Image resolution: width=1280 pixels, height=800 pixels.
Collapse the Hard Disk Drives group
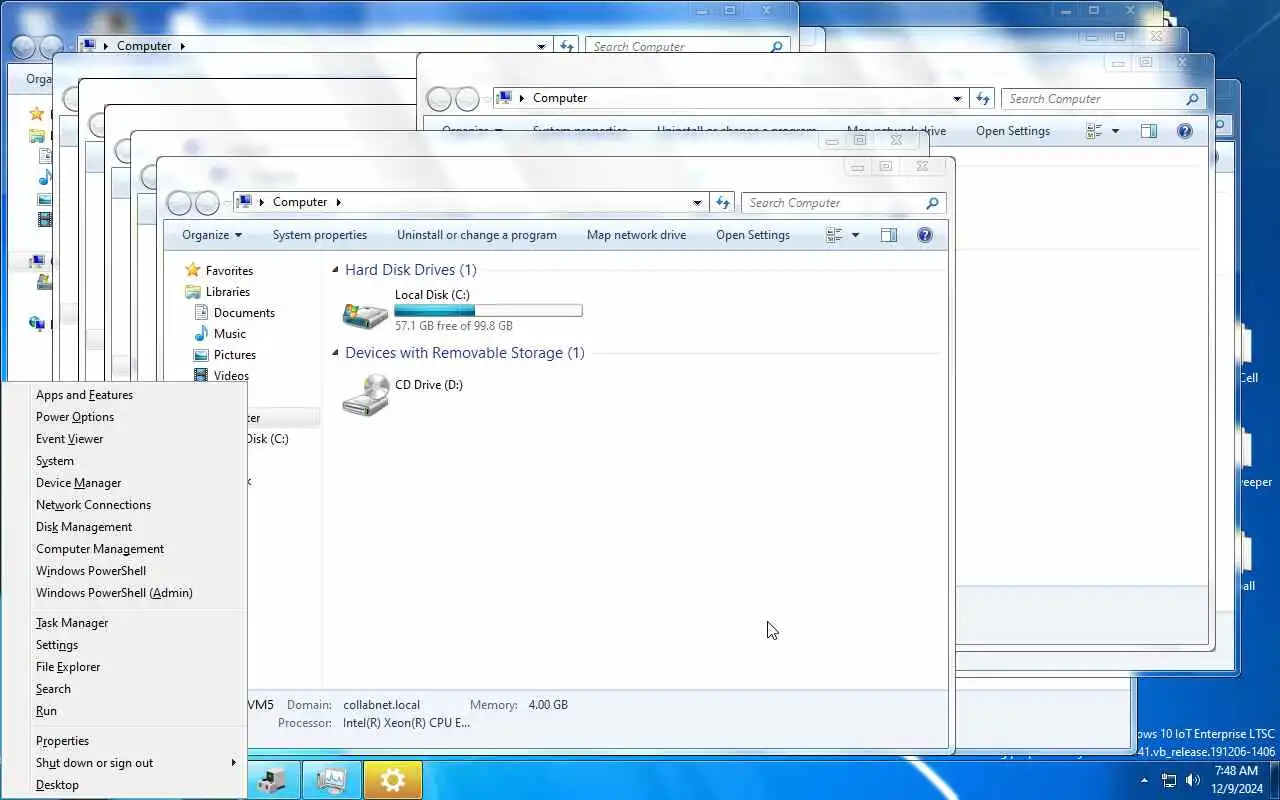[x=336, y=270]
